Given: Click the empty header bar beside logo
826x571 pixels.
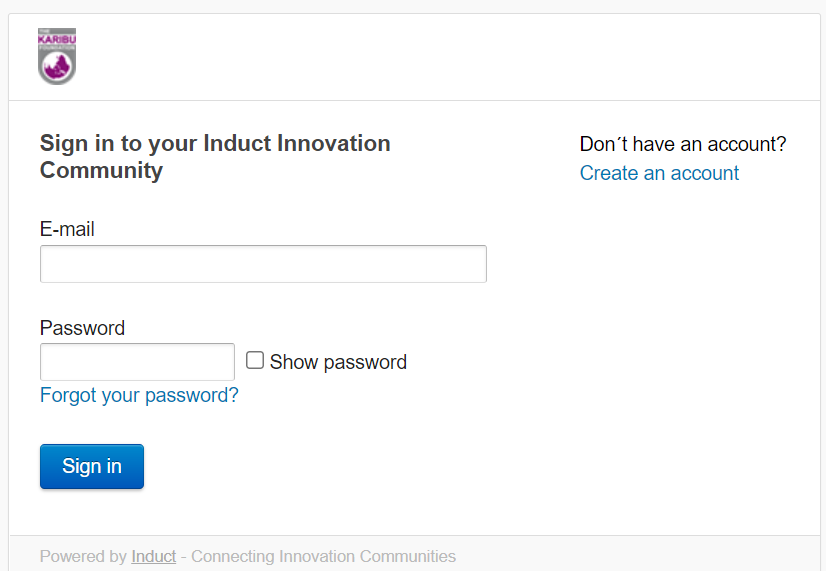Looking at the screenshot, I should coord(448,57).
